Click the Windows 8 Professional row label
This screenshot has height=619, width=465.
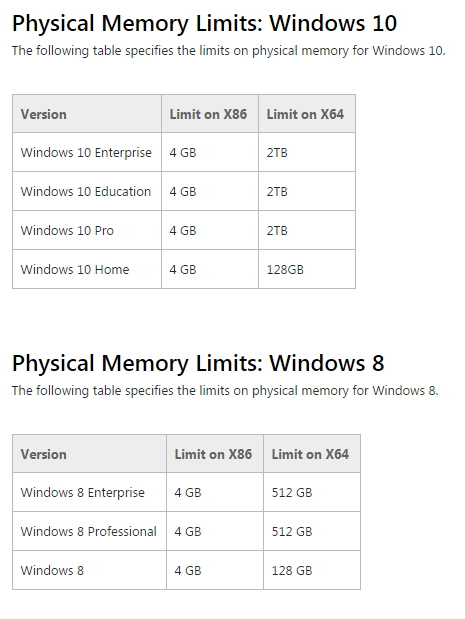tap(89, 531)
